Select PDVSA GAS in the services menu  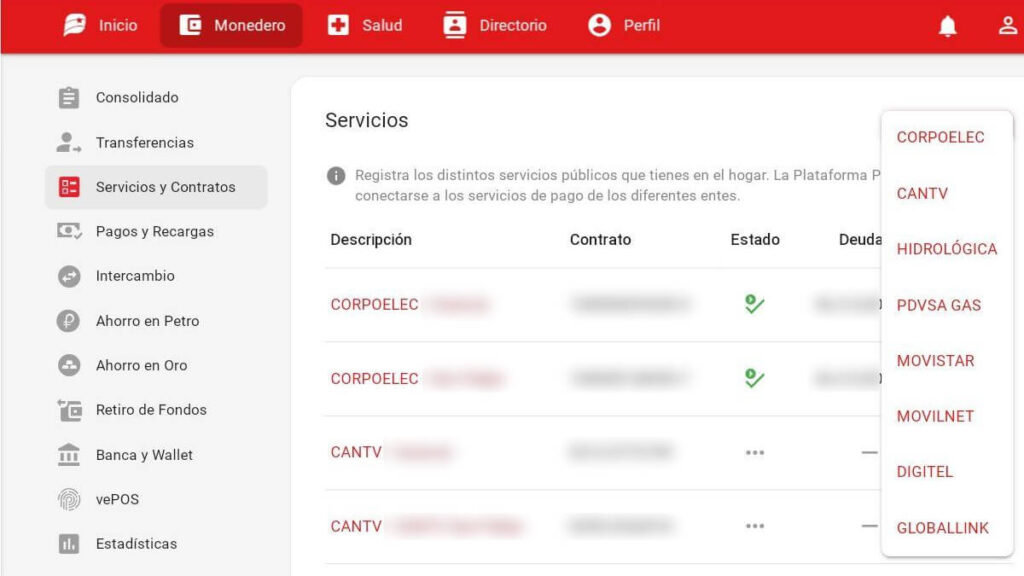[938, 305]
